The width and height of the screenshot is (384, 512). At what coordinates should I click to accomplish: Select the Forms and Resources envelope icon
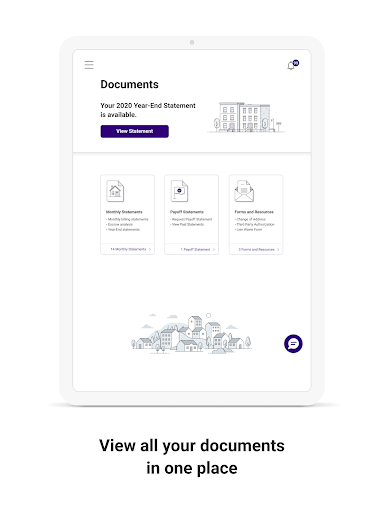(244, 191)
